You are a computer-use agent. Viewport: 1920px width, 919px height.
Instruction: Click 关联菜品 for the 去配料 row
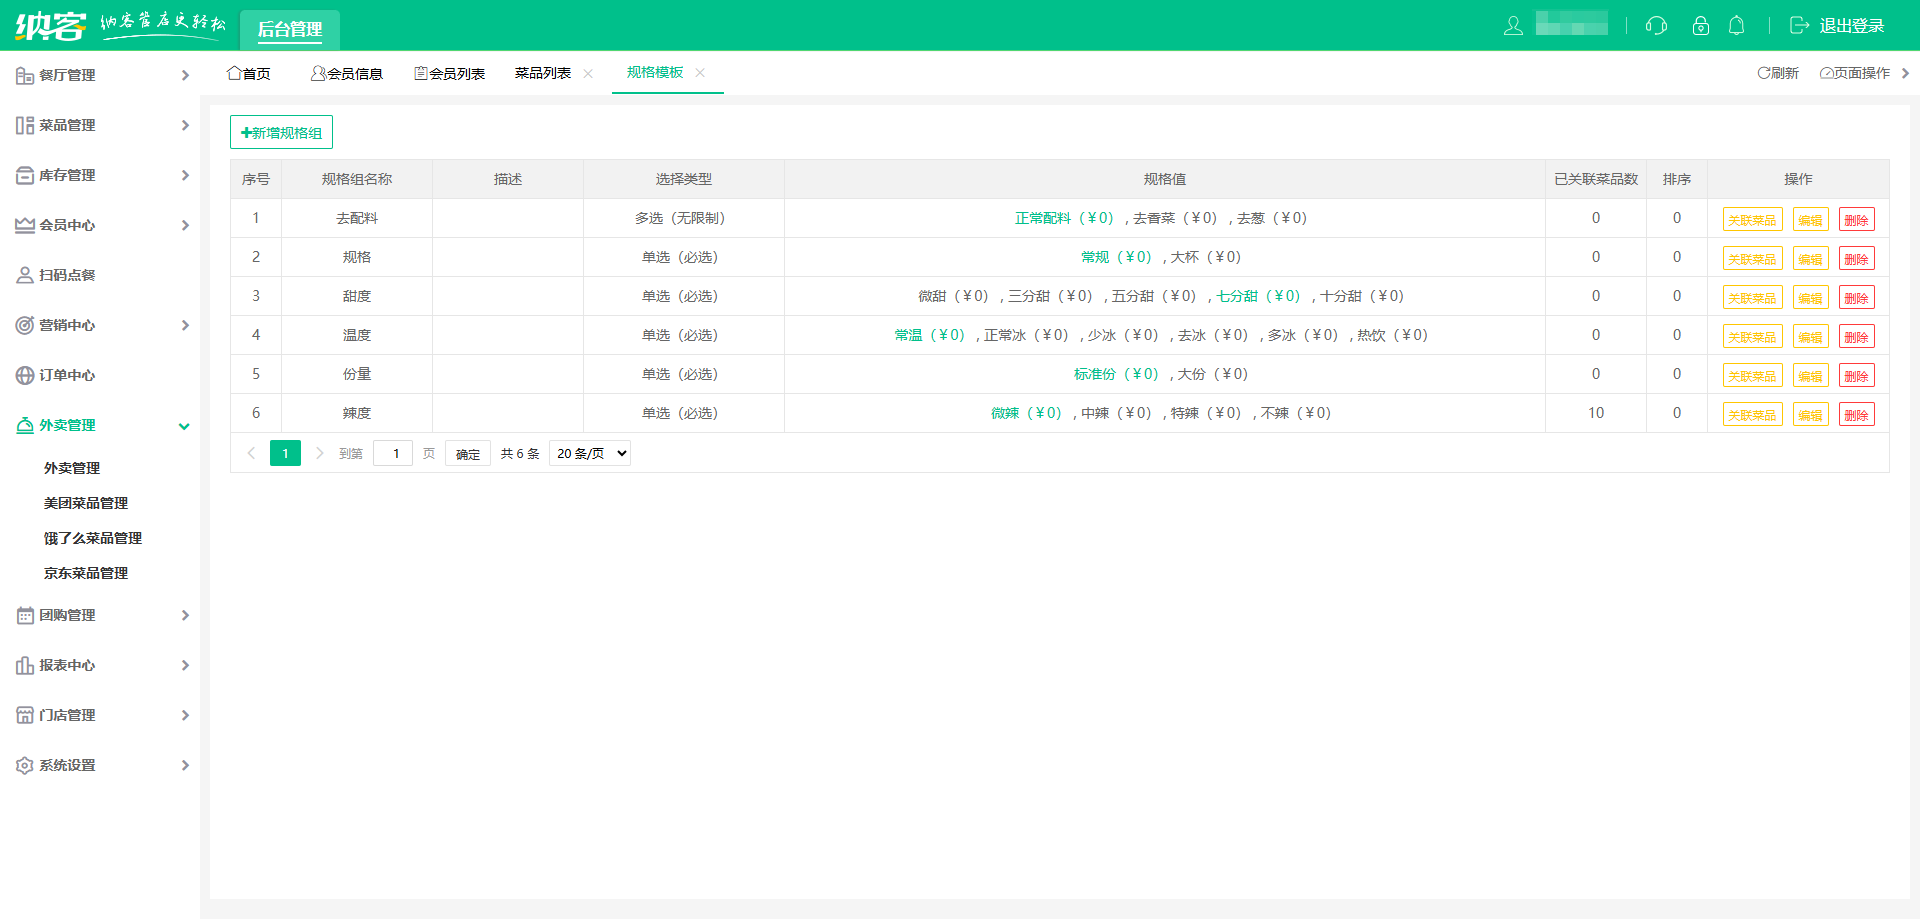click(x=1752, y=220)
